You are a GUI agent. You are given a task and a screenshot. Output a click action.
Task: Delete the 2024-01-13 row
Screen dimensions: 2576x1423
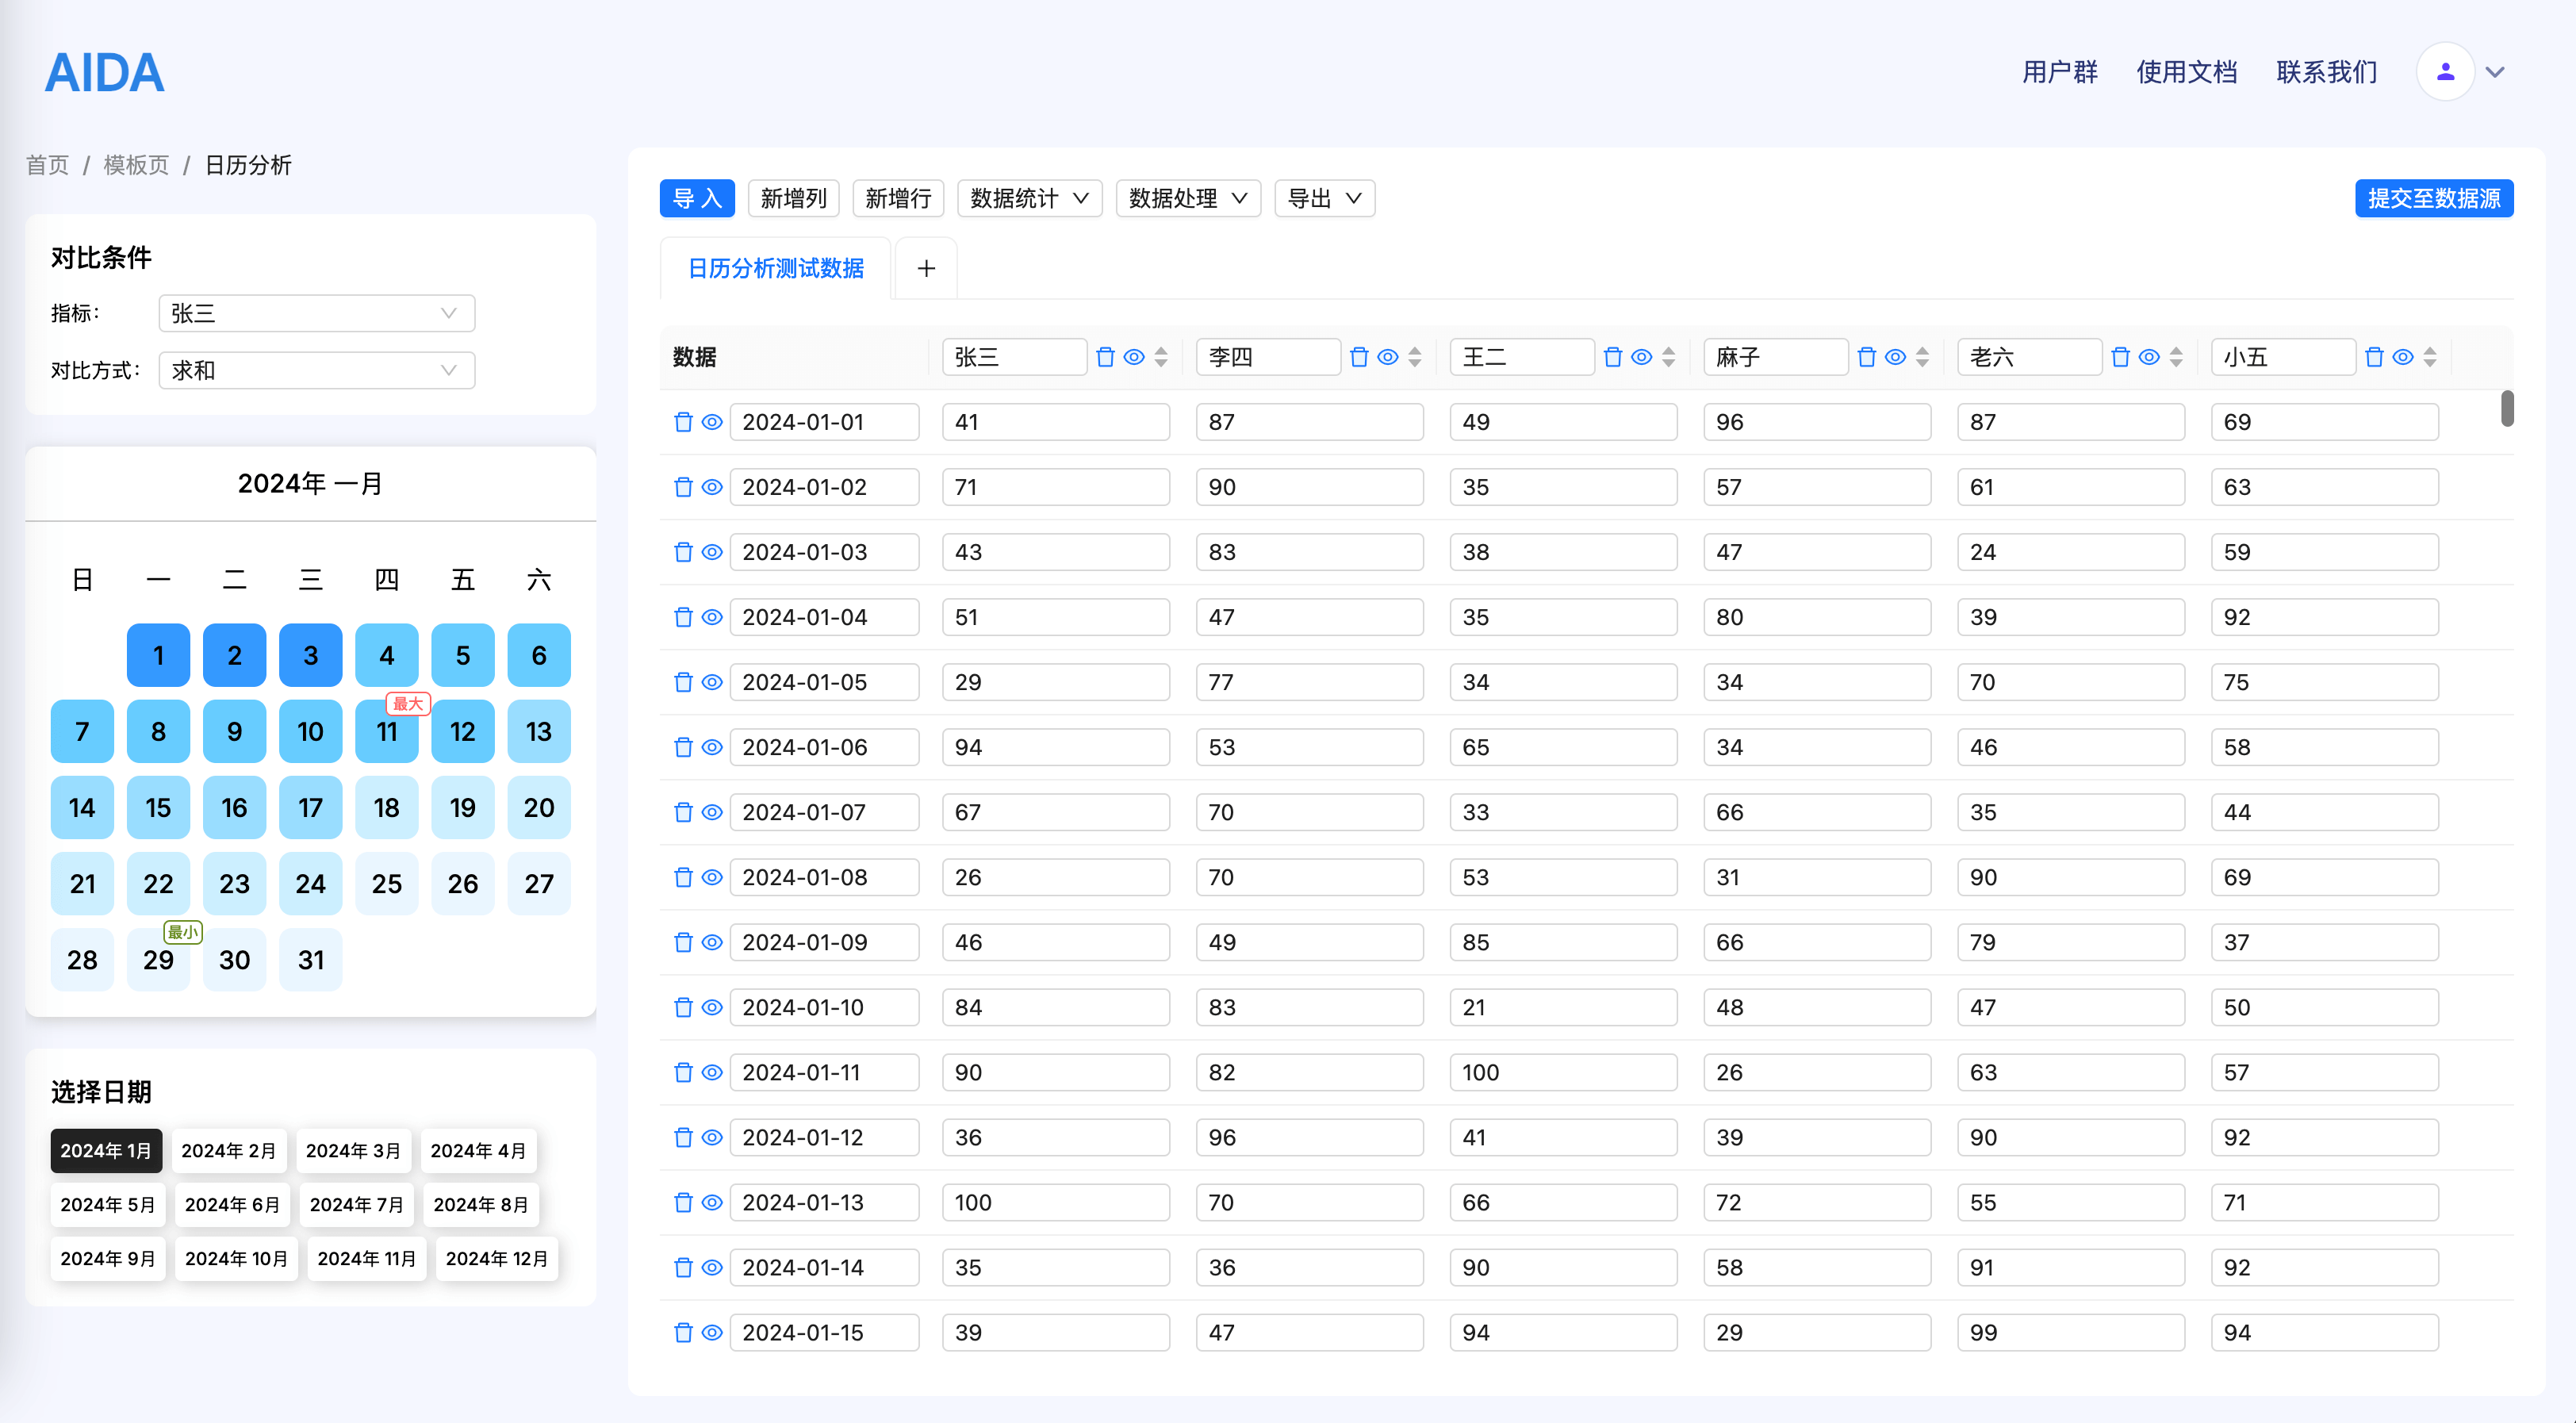point(684,1202)
